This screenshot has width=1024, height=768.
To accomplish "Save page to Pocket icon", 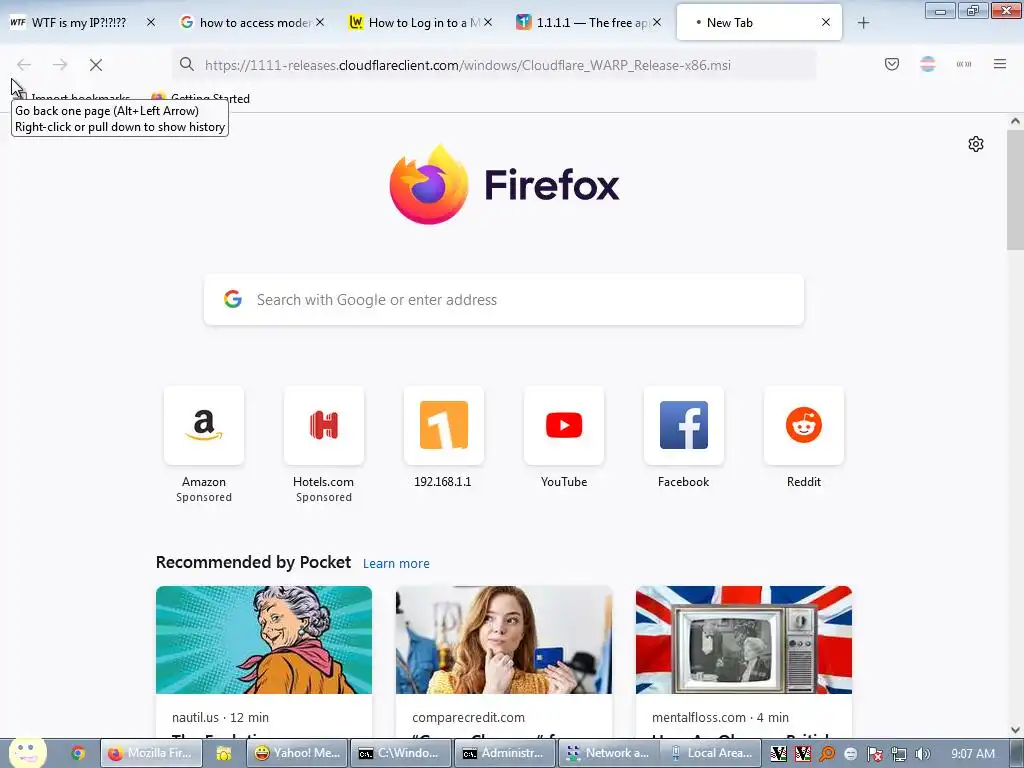I will 891,64.
